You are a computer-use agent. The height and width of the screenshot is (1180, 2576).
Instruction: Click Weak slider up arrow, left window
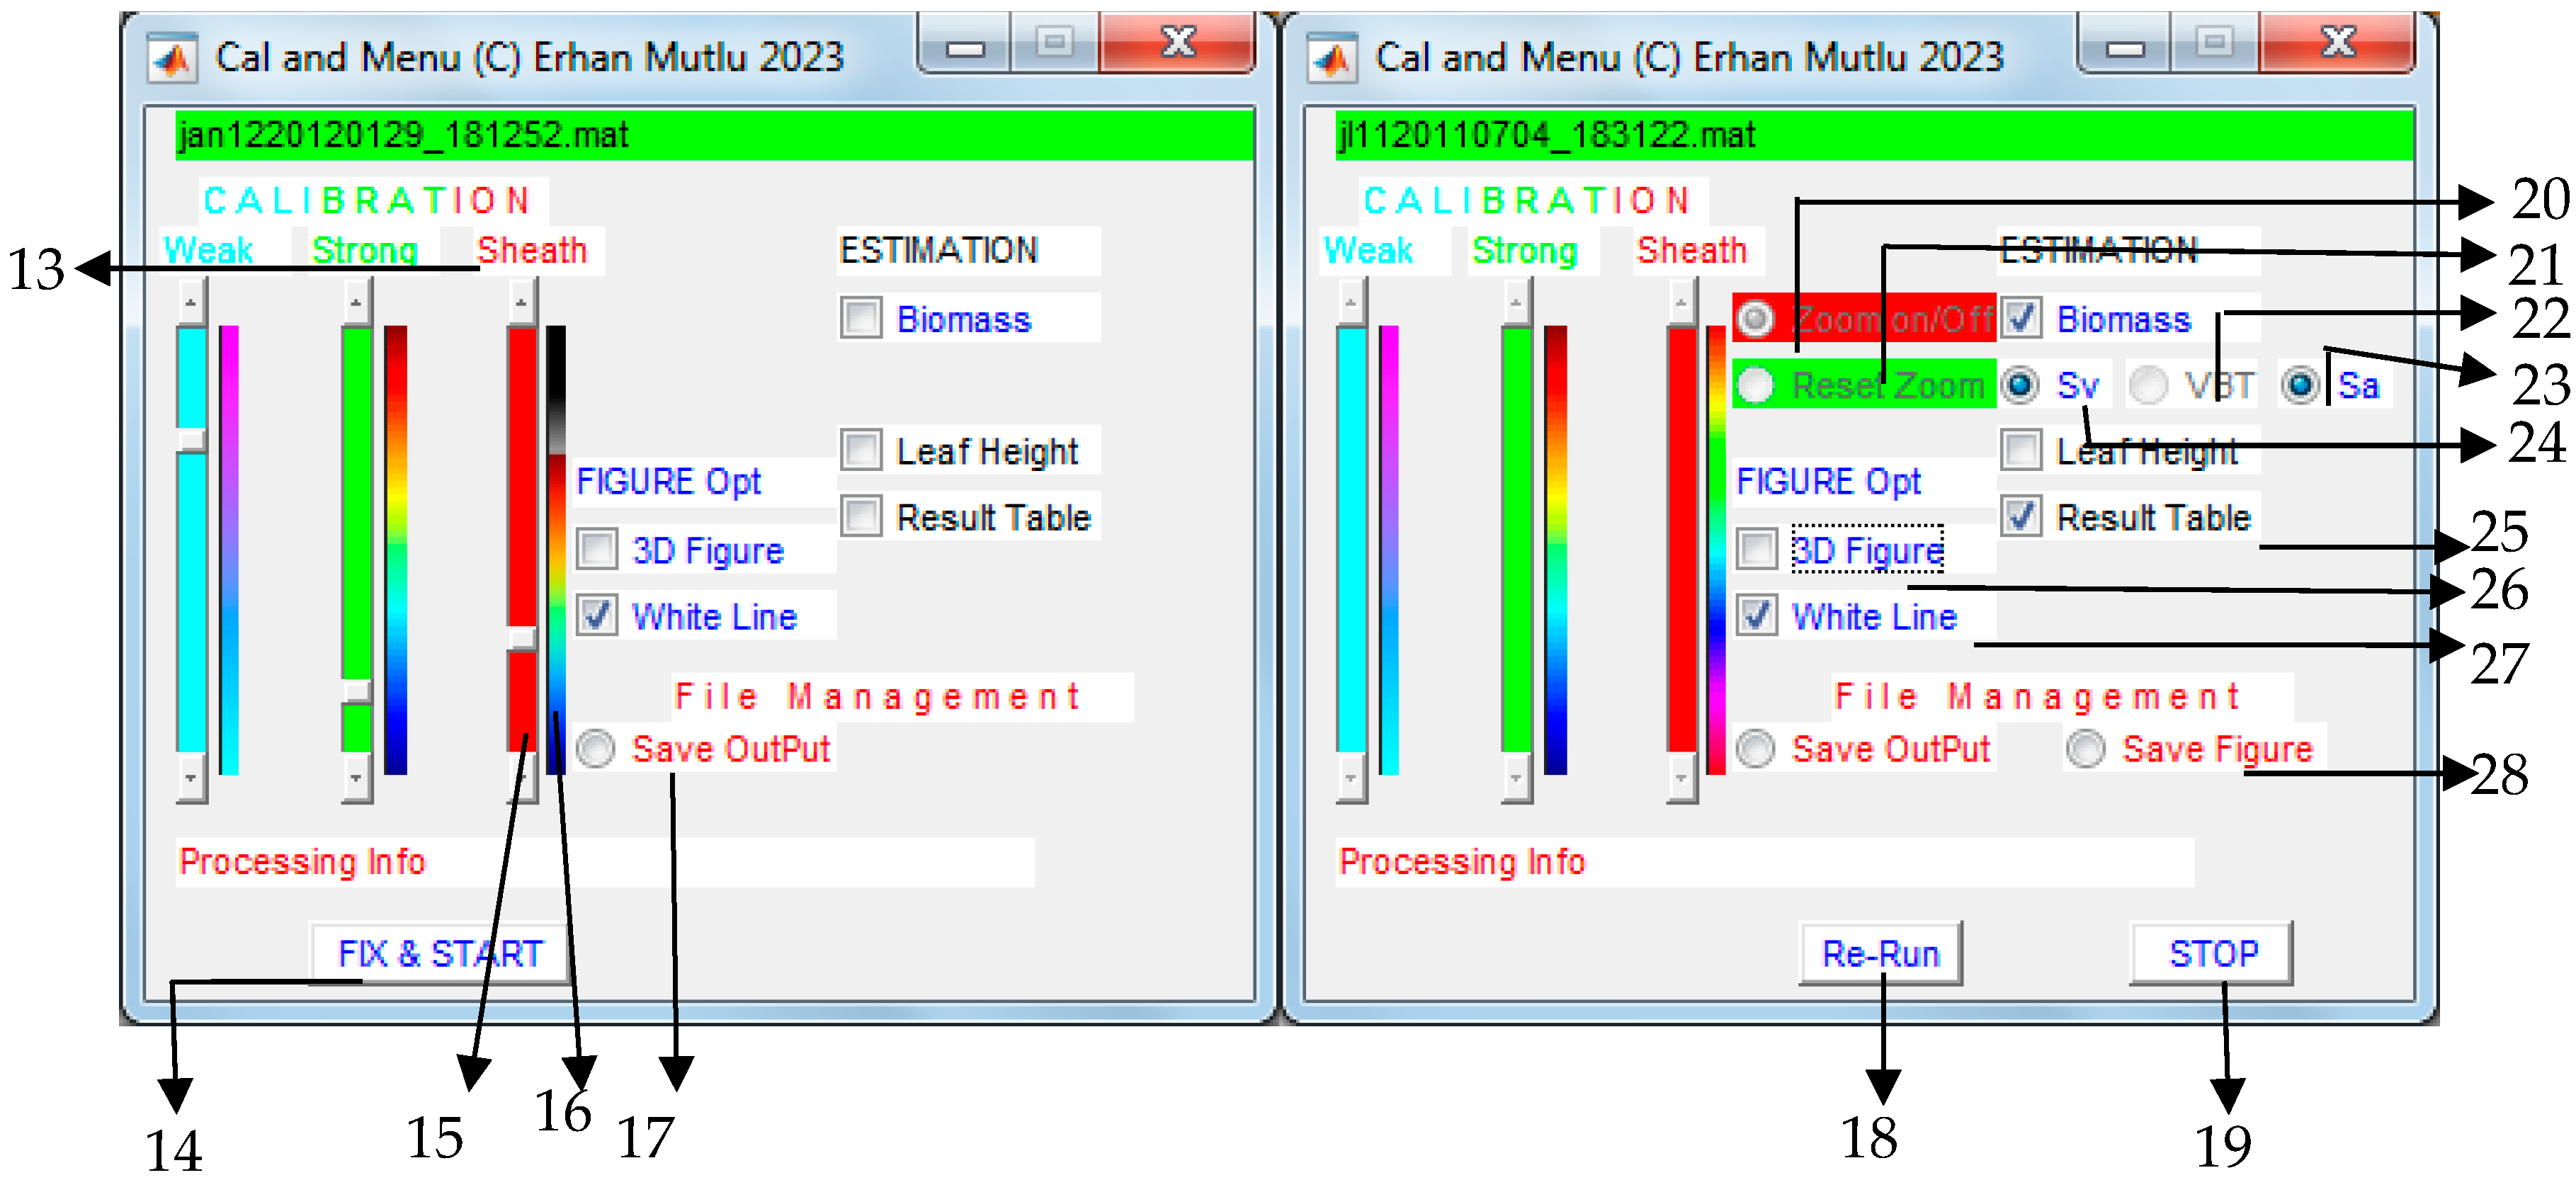(191, 302)
